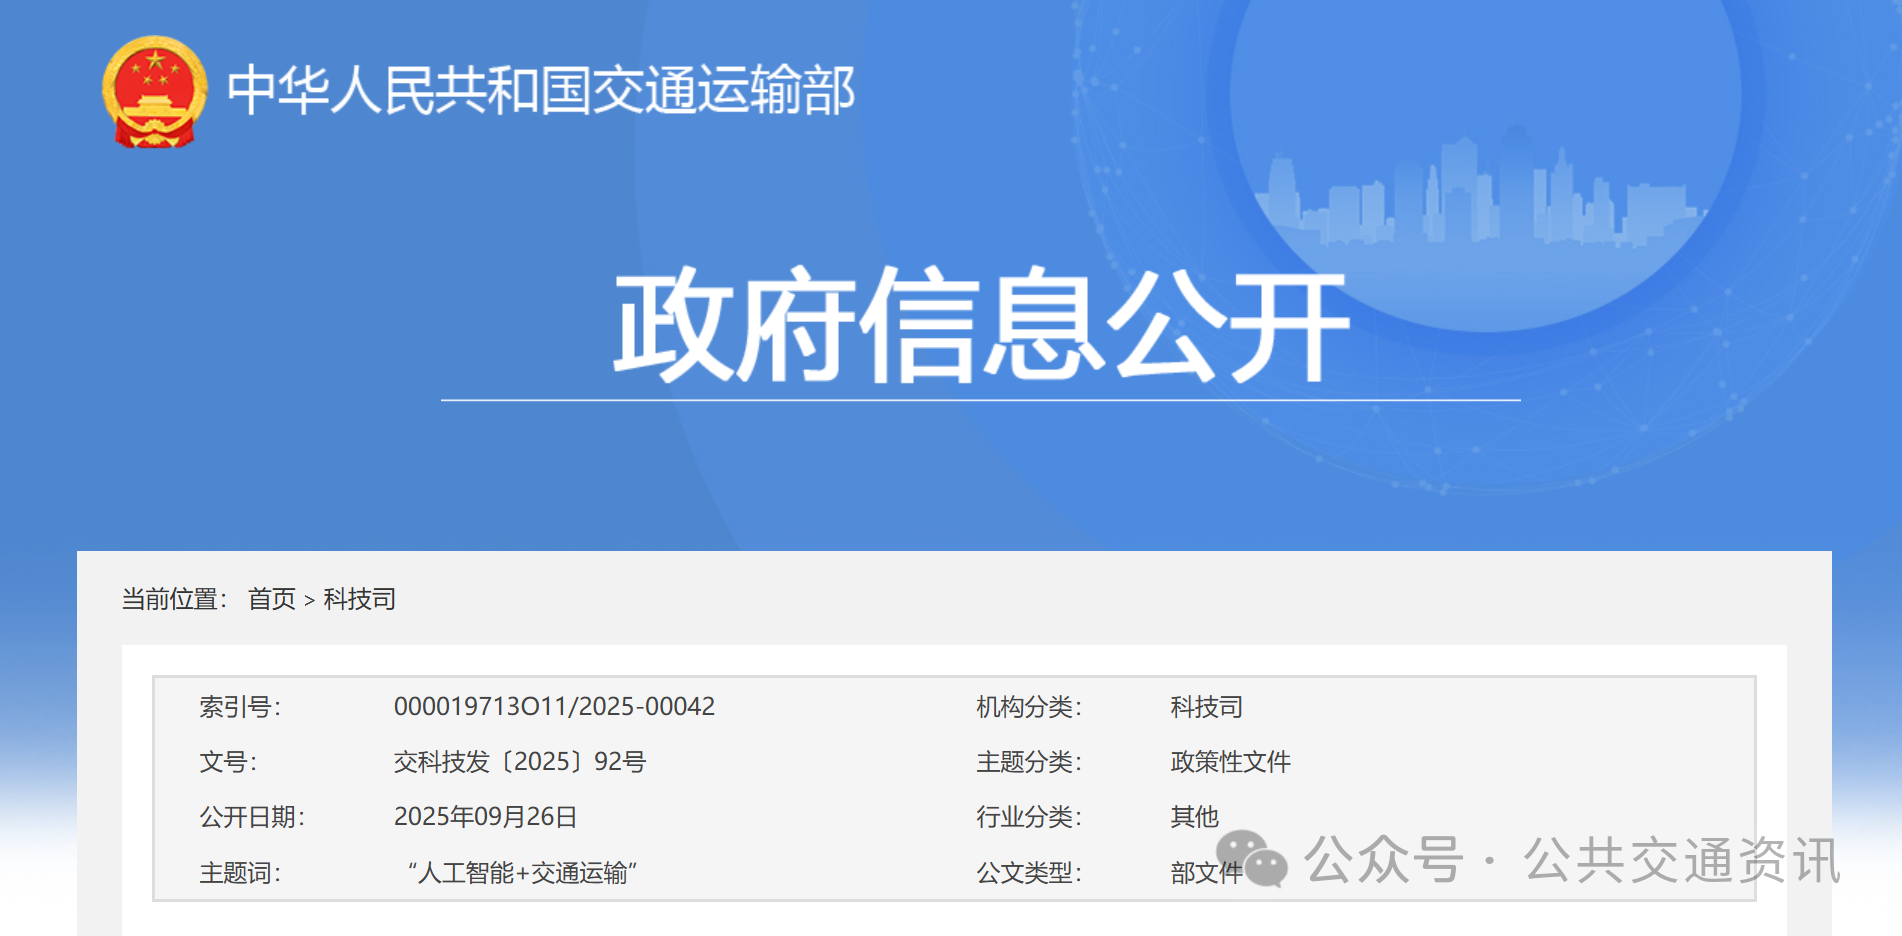1902x936 pixels.
Task: Click the 当前位置 label
Action: [174, 599]
